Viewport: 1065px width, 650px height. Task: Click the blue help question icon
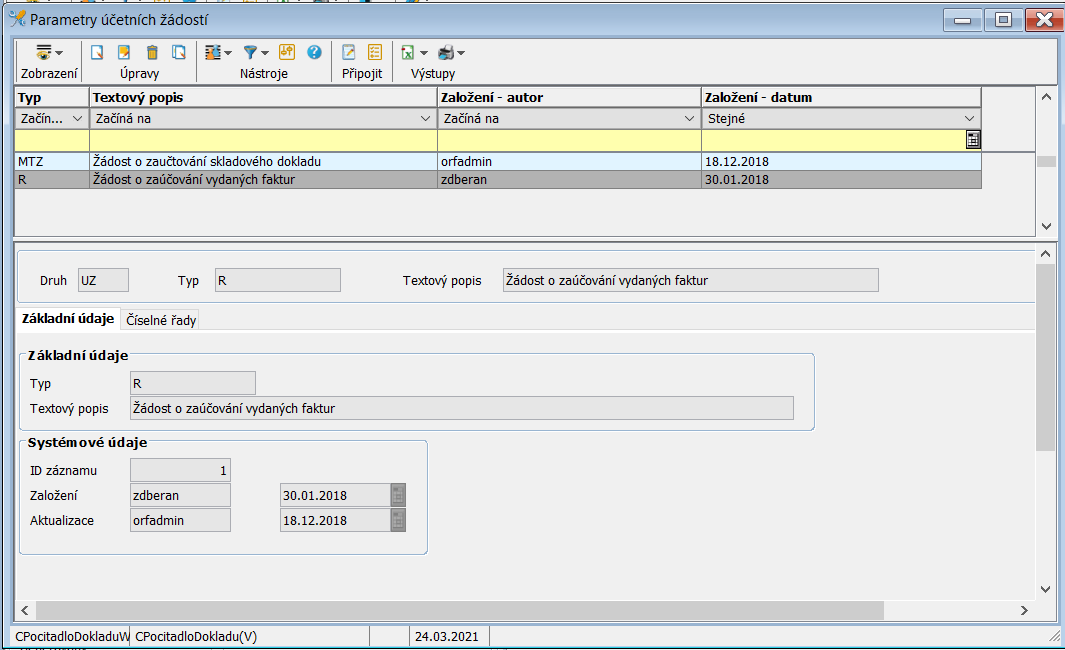click(x=314, y=52)
